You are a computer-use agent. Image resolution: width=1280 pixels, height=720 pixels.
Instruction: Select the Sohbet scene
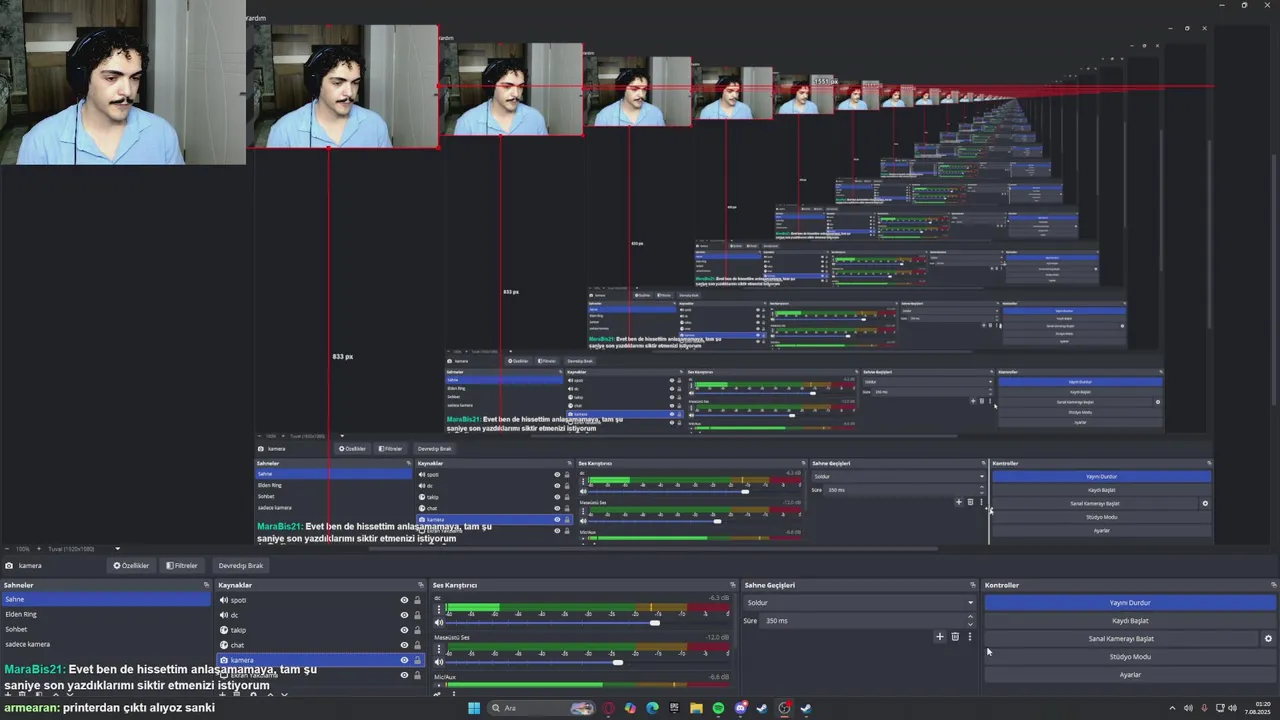point(106,629)
